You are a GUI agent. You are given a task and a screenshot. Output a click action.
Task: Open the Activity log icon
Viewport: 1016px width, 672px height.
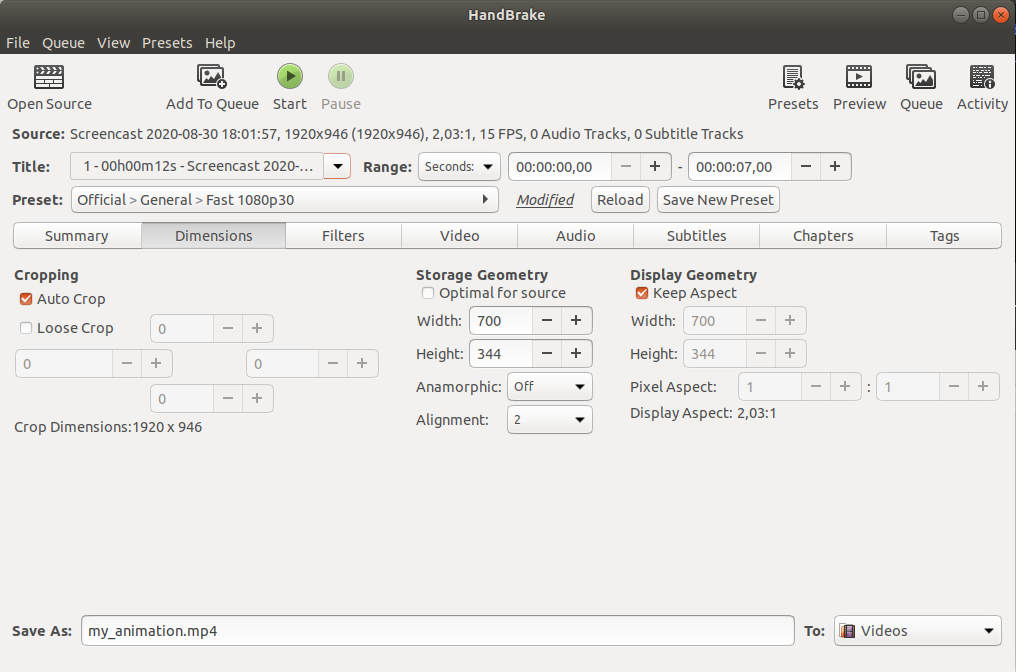tap(982, 77)
